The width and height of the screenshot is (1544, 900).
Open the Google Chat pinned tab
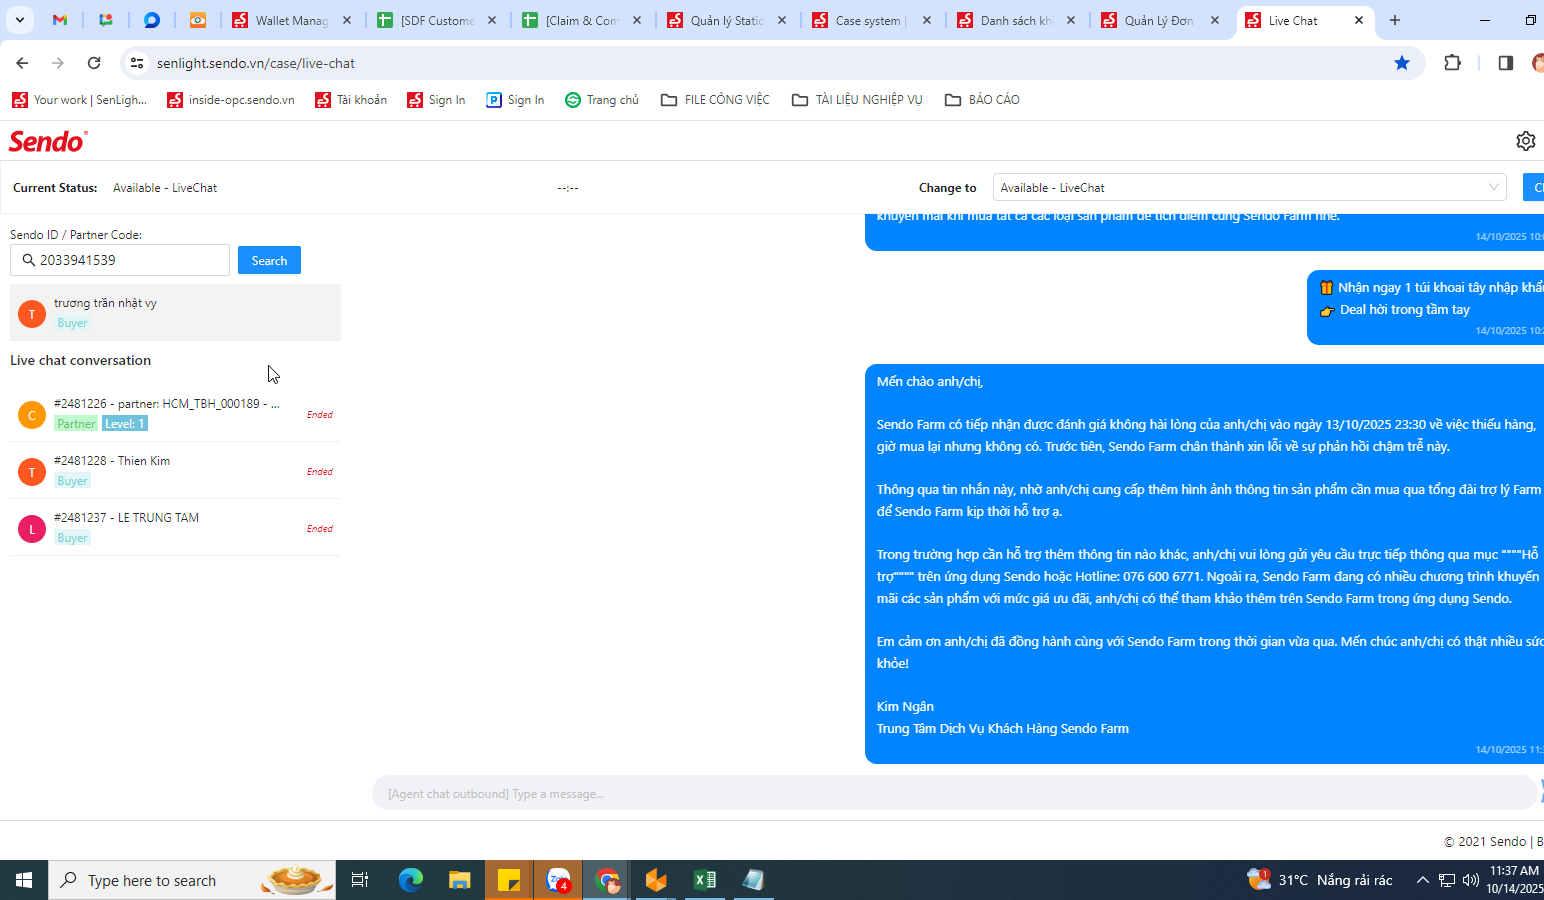point(106,20)
